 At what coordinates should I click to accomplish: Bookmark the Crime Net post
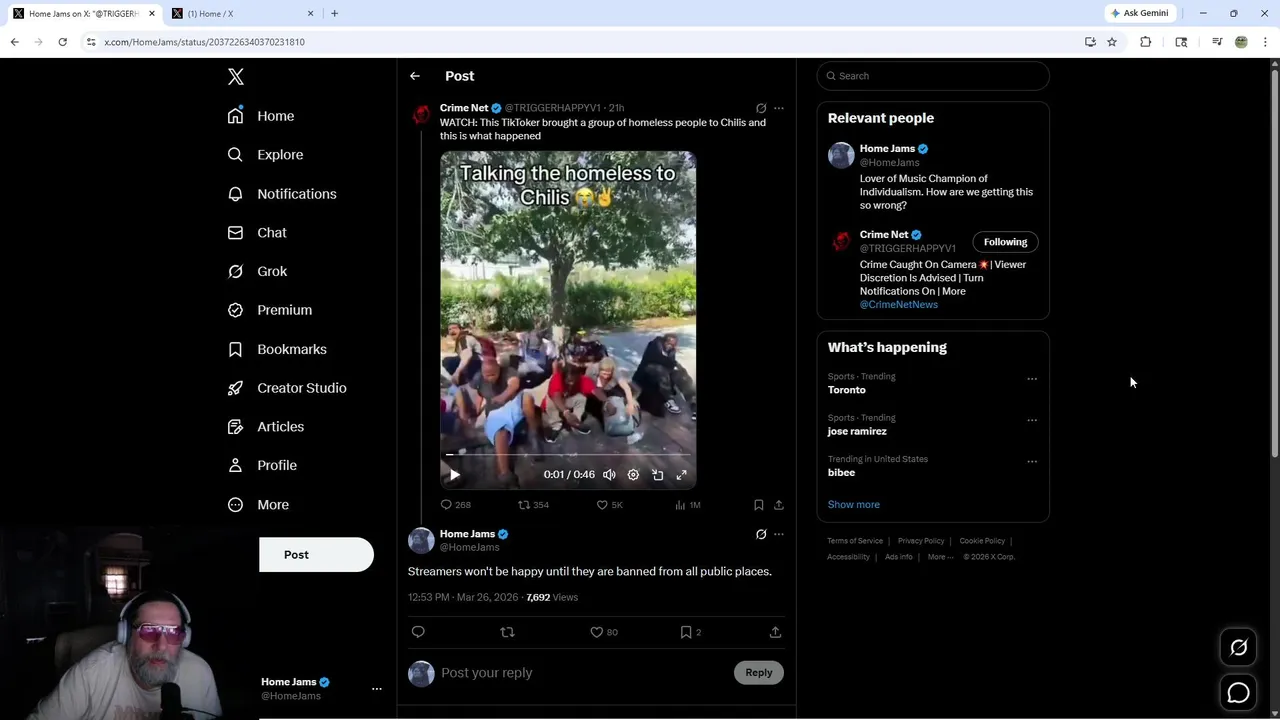click(759, 505)
